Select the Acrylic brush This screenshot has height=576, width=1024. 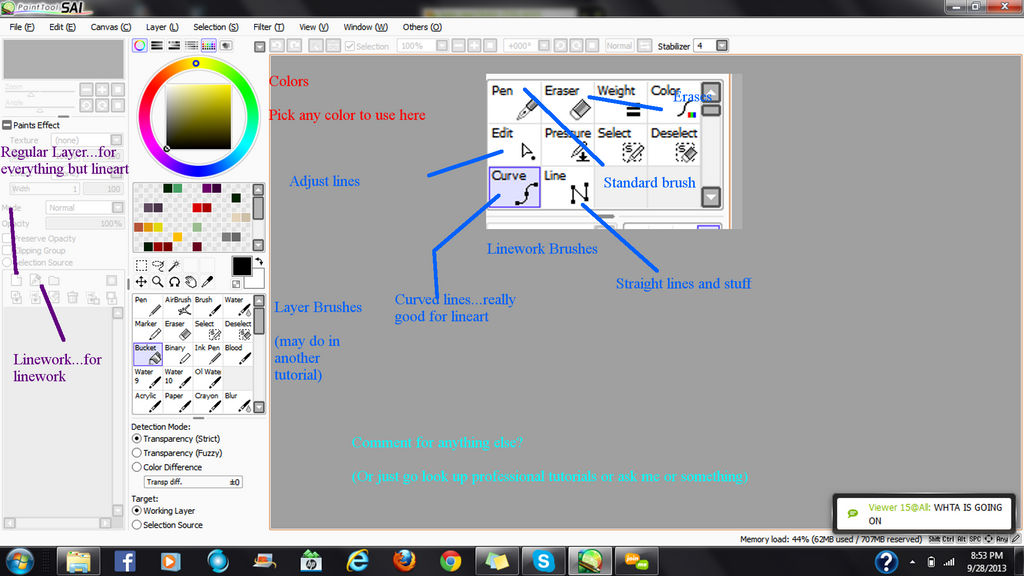coord(148,402)
